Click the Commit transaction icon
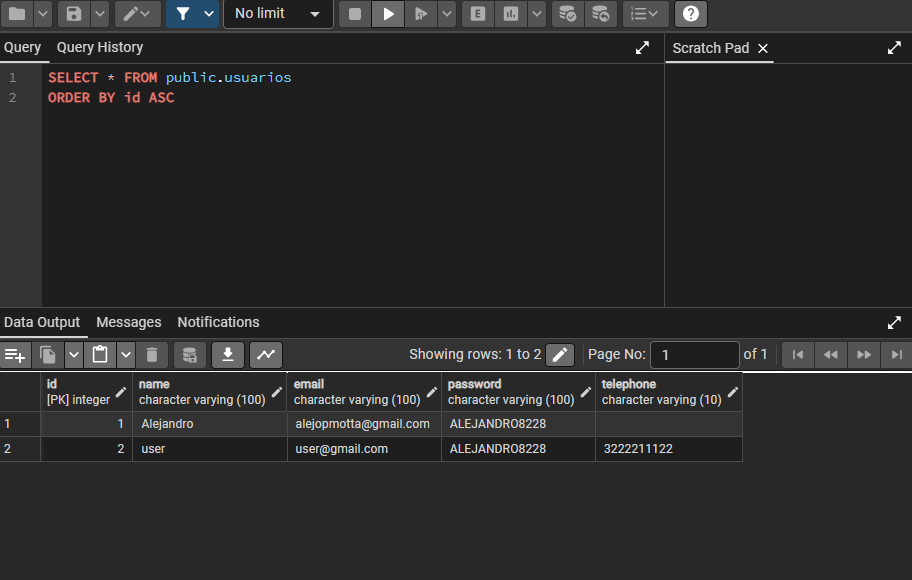The width and height of the screenshot is (912, 580). pyautogui.click(x=567, y=14)
